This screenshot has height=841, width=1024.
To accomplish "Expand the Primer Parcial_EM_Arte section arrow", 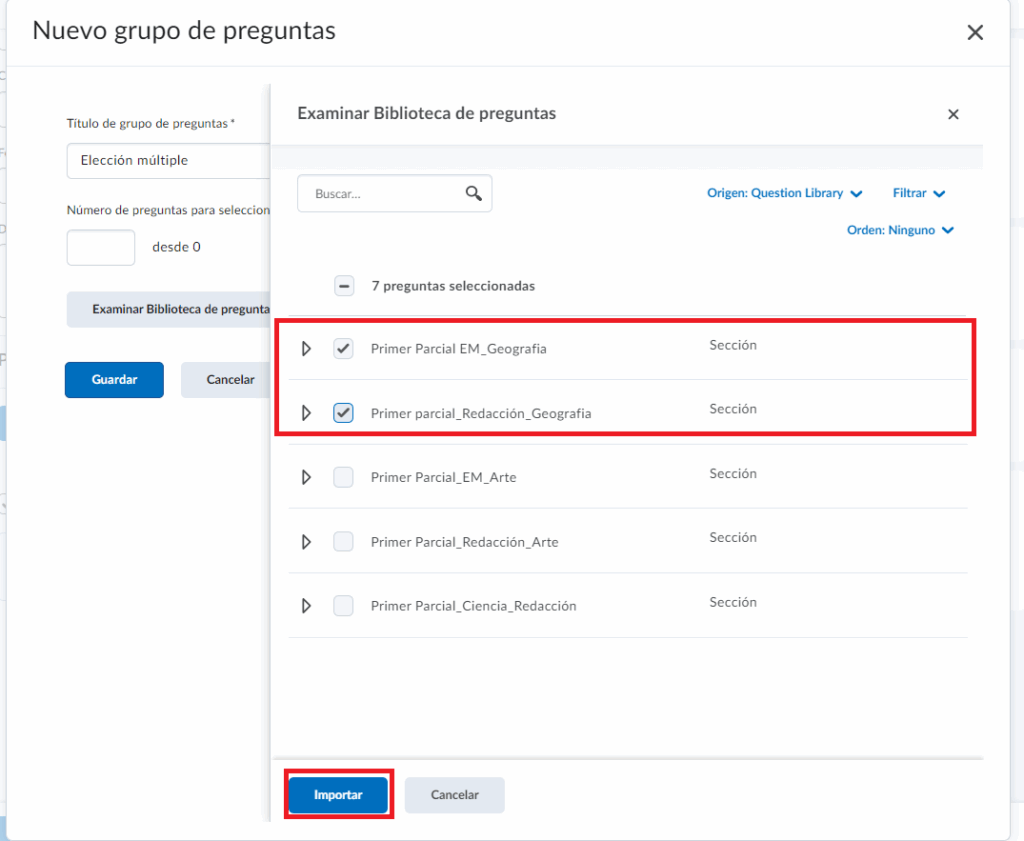I will [307, 477].
